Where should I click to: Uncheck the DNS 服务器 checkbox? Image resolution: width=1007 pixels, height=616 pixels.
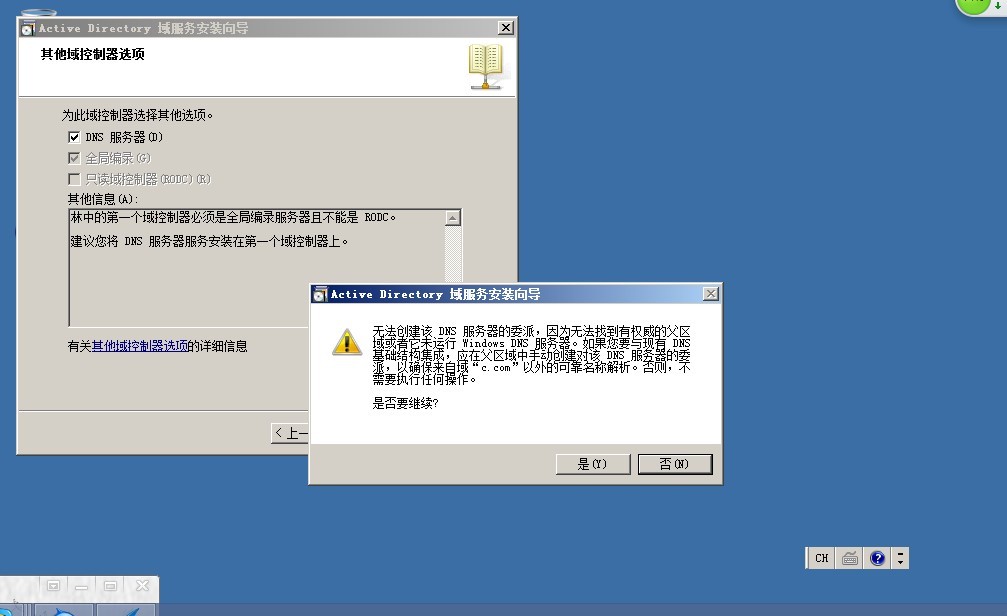[x=74, y=137]
